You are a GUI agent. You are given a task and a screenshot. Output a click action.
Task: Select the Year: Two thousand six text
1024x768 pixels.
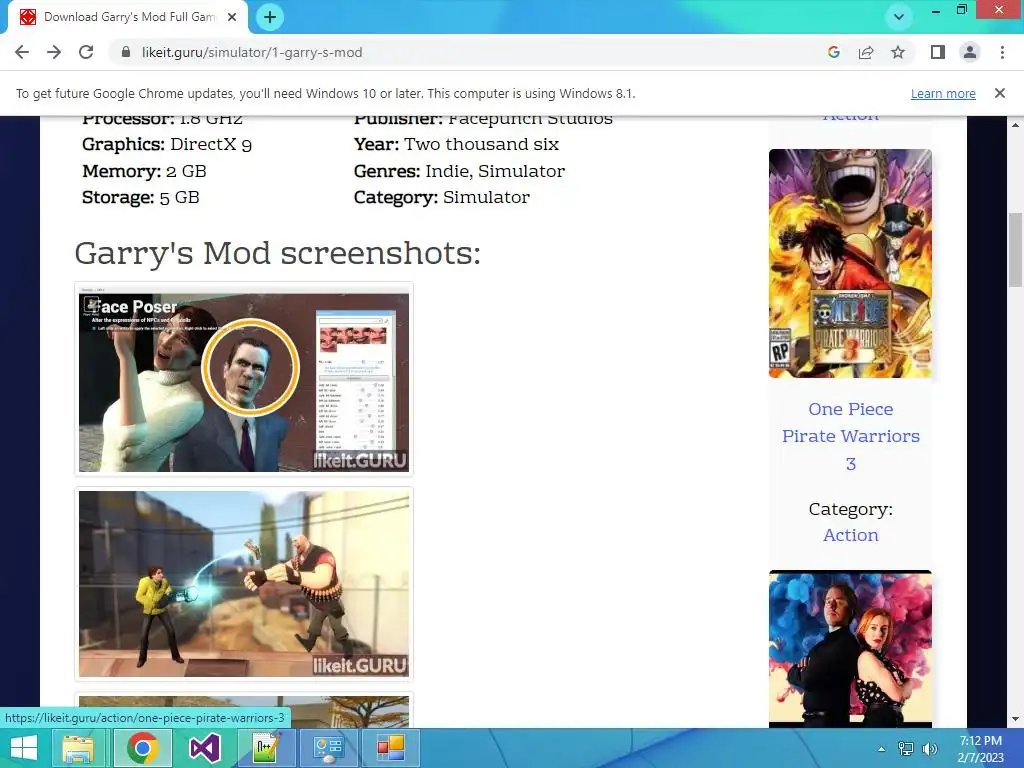[456, 144]
